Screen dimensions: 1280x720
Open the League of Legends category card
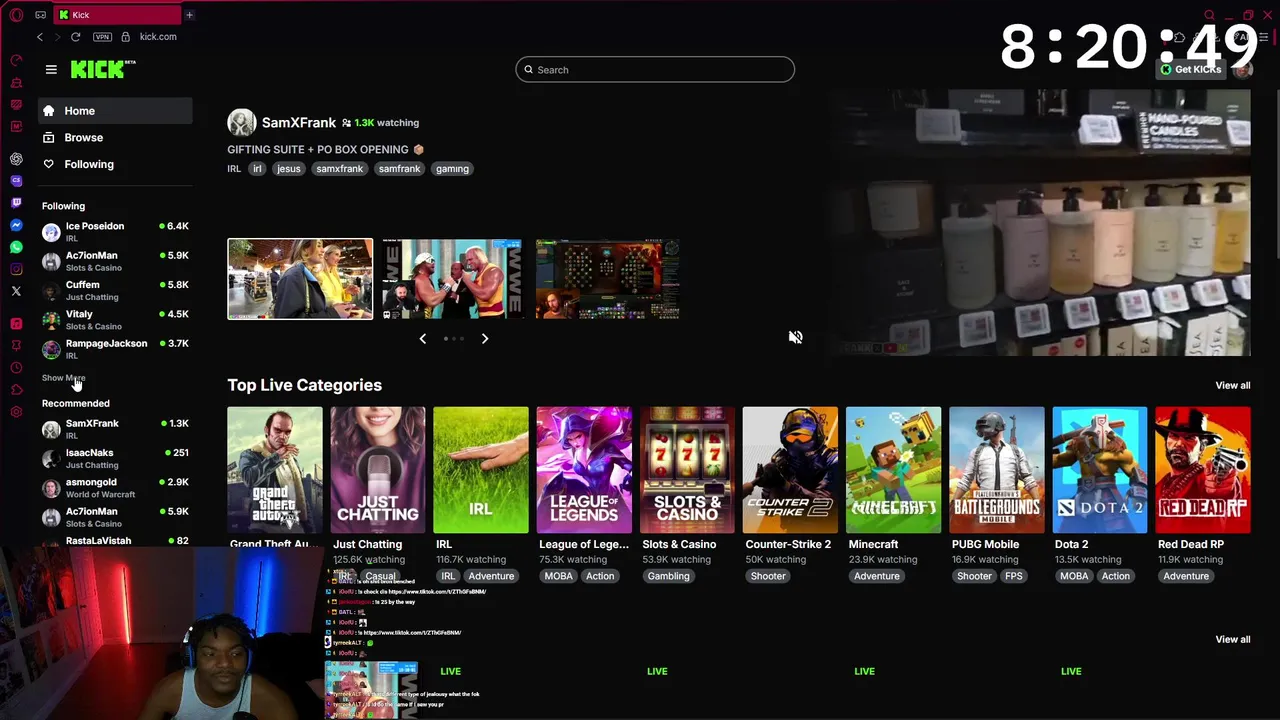click(x=584, y=470)
